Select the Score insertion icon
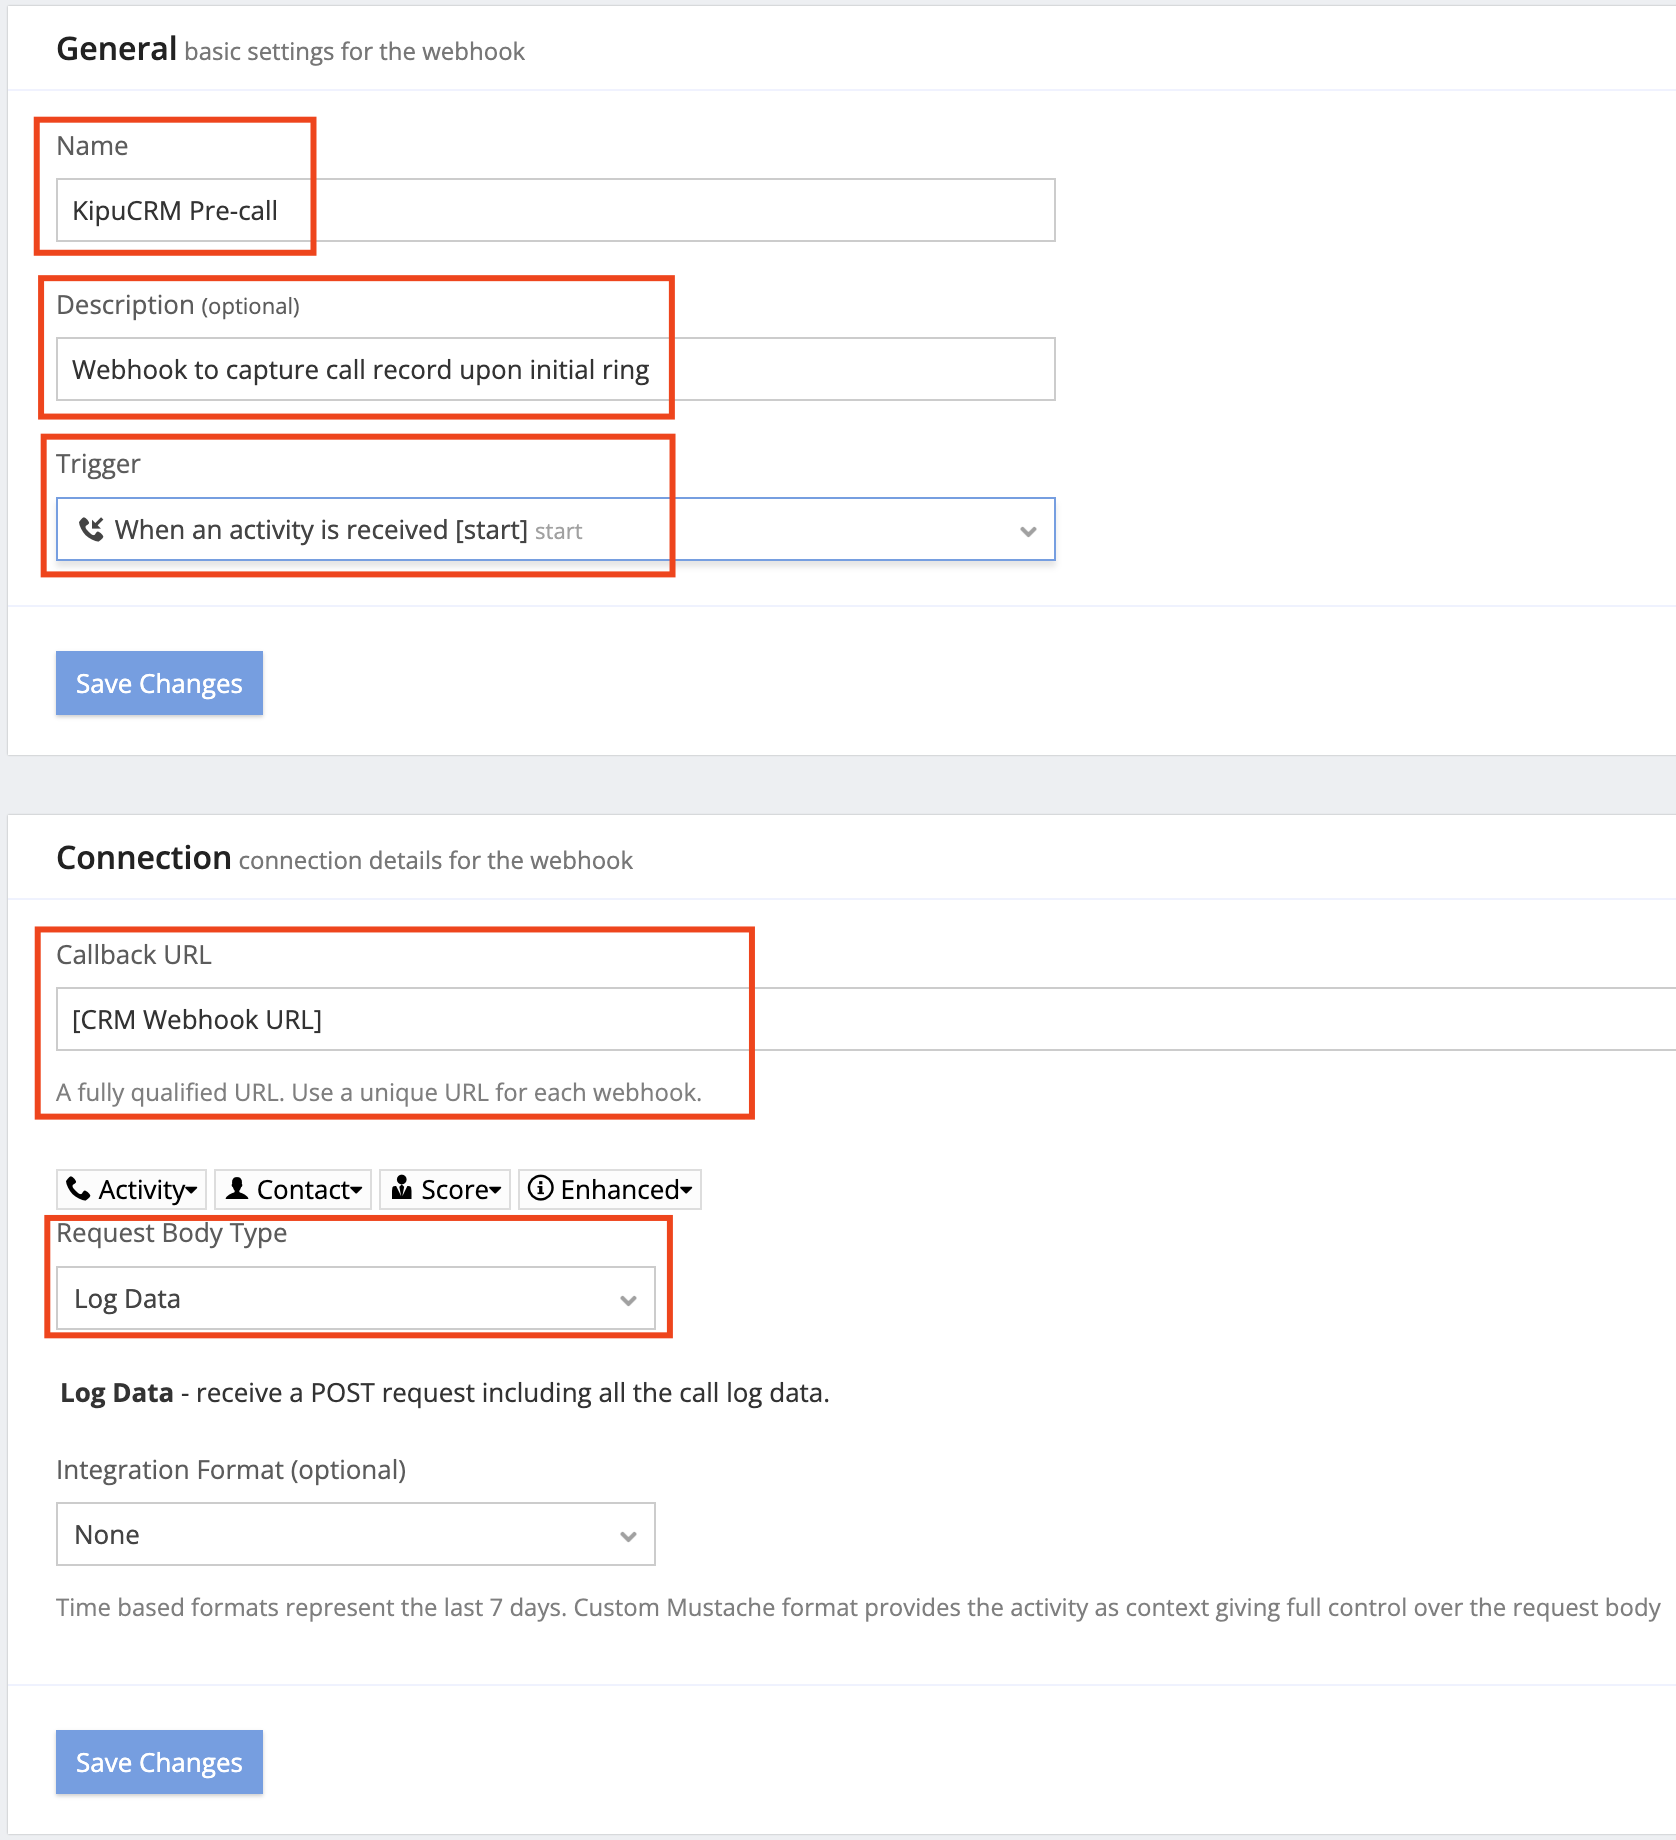 (404, 1189)
